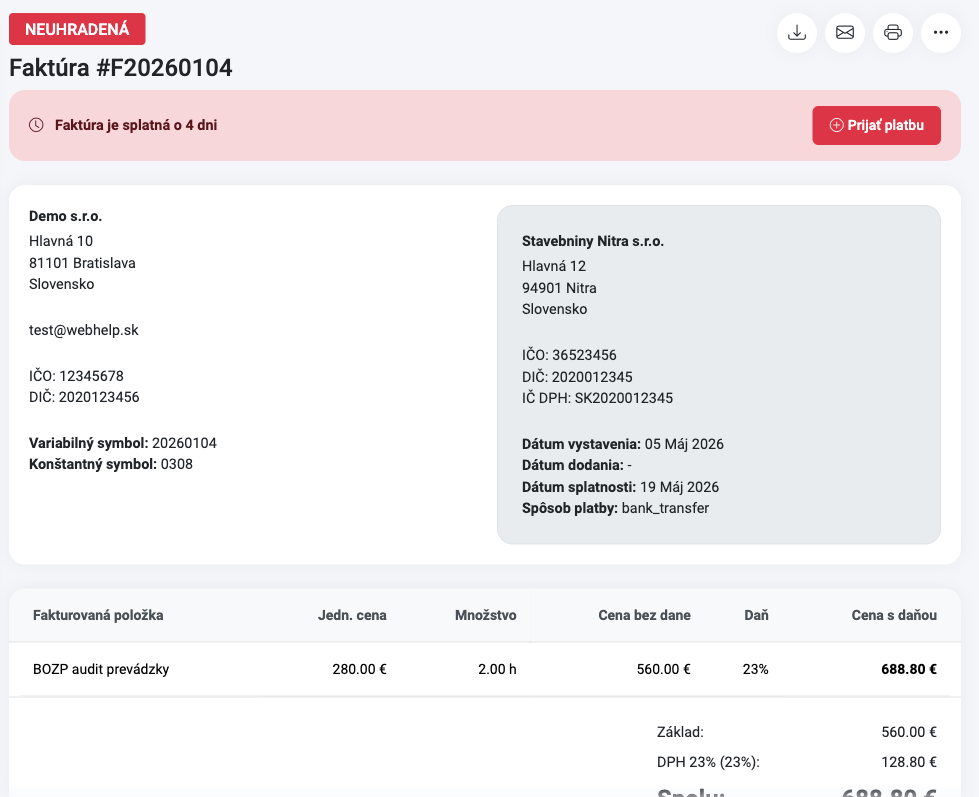Click the Hlavná 12 address line
The width and height of the screenshot is (979, 797).
tap(554, 266)
